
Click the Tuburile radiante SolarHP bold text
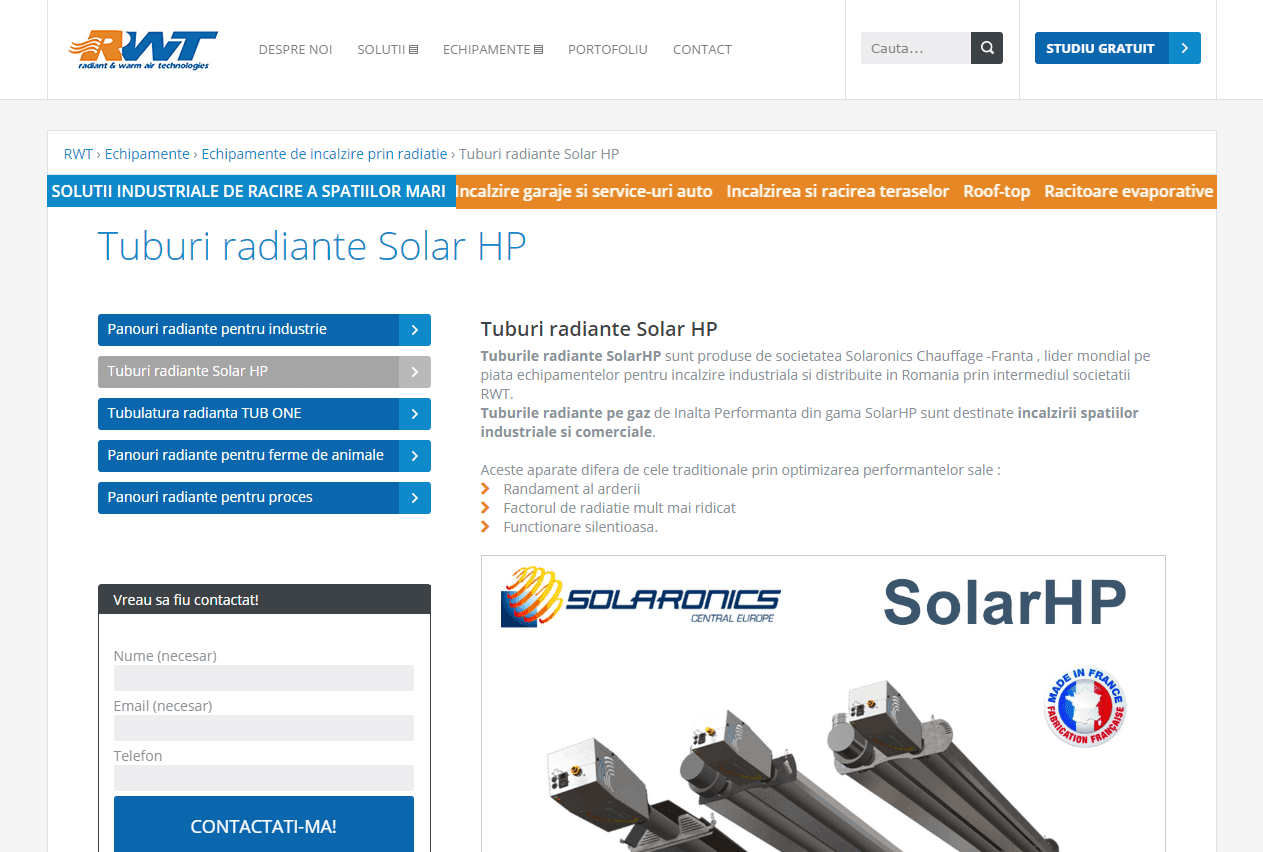(571, 356)
